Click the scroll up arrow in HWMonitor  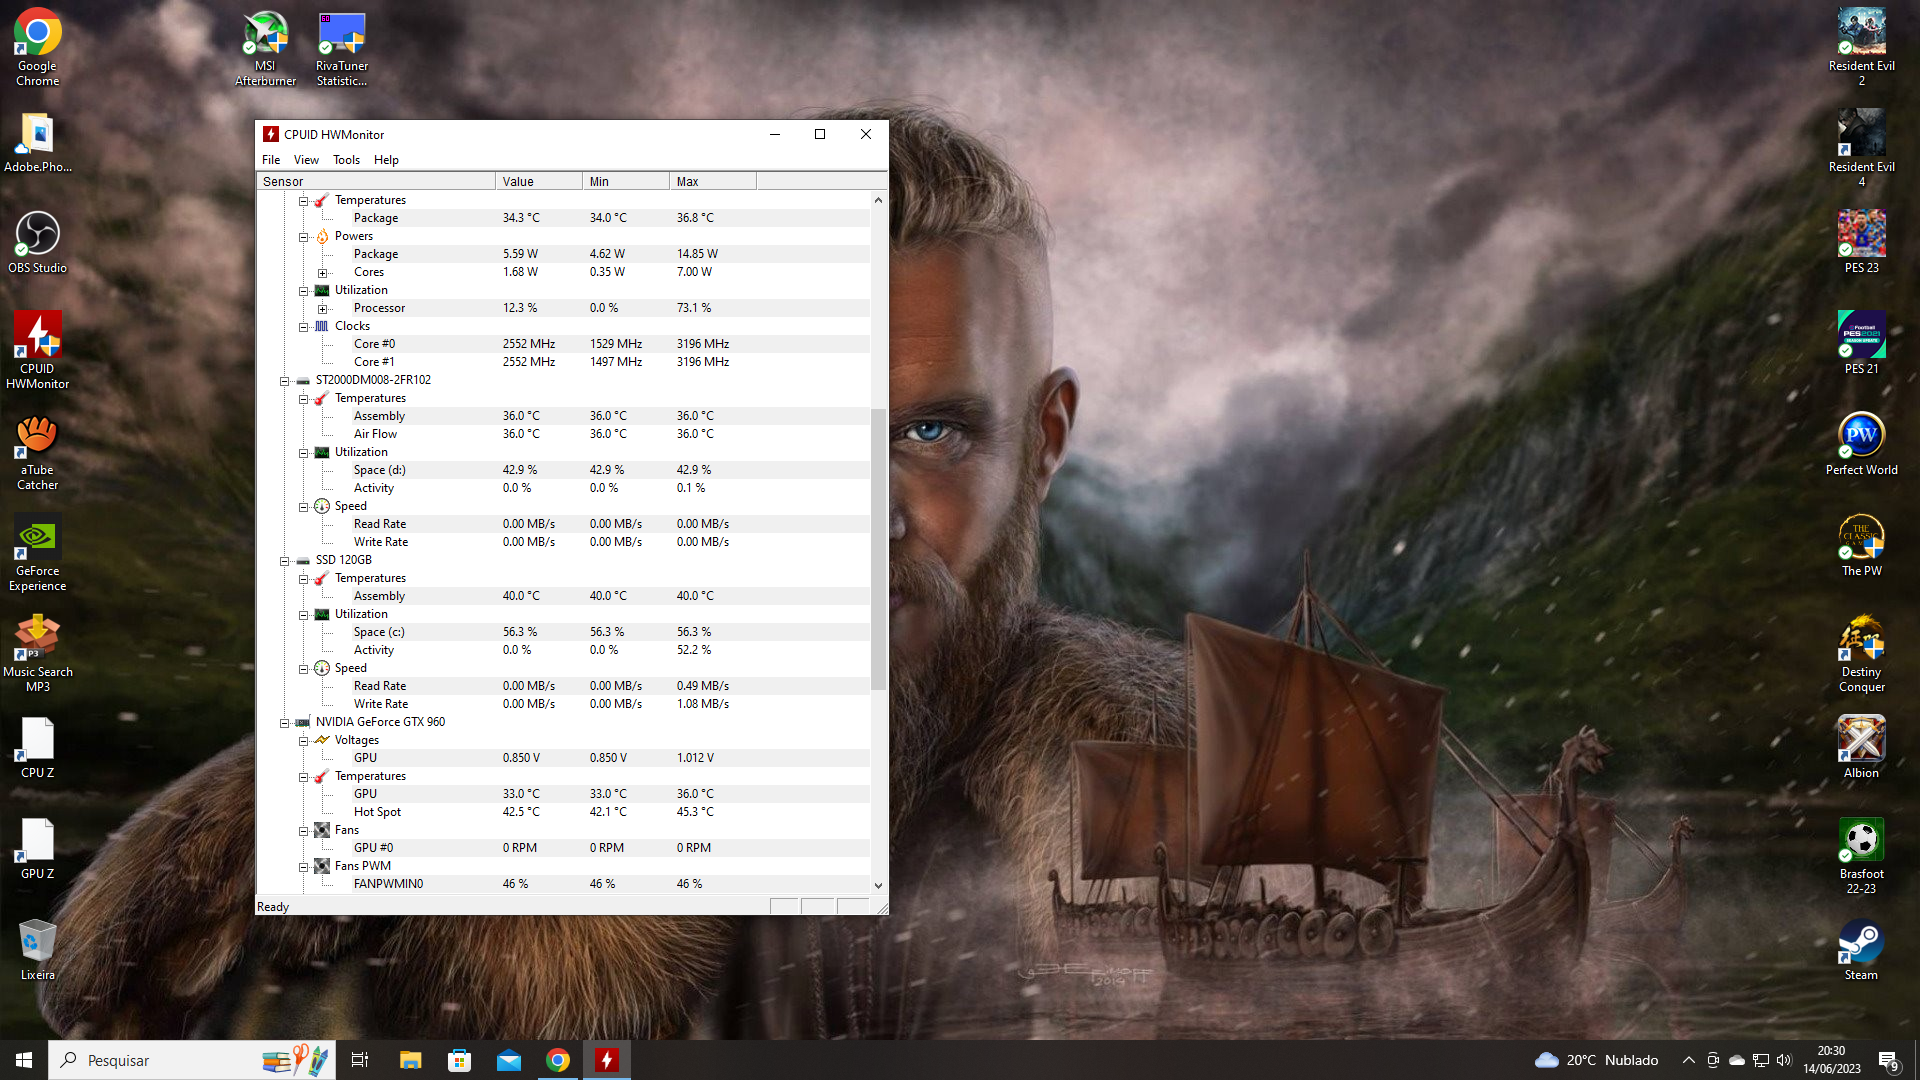(878, 200)
